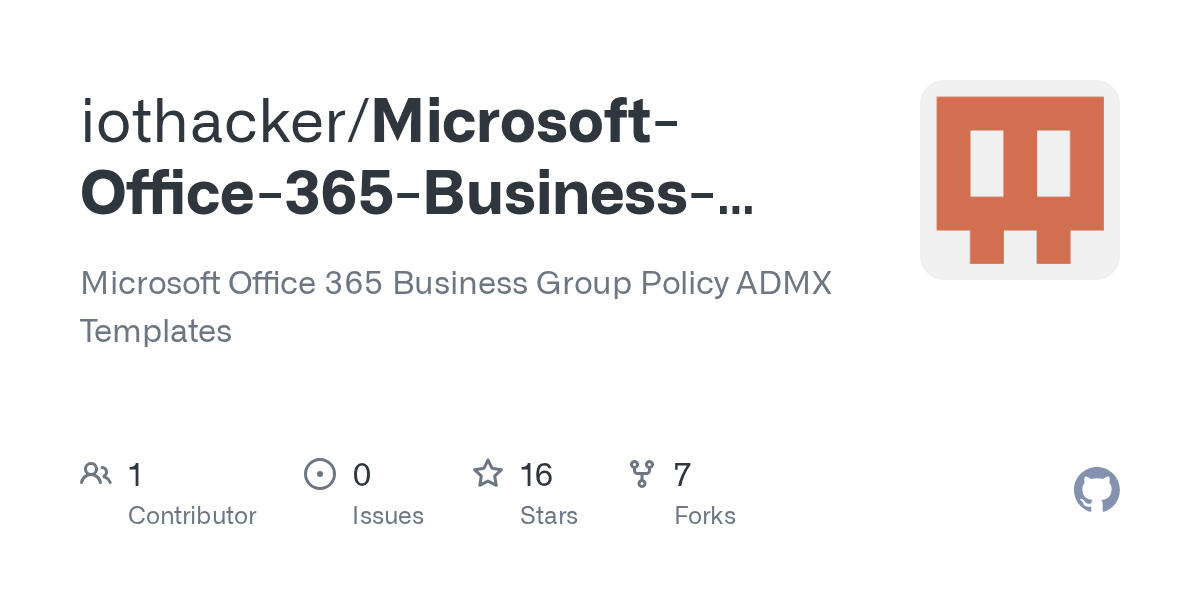Image resolution: width=1200 pixels, height=600 pixels.
Task: Click the contributor count number 1
Action: click(135, 474)
